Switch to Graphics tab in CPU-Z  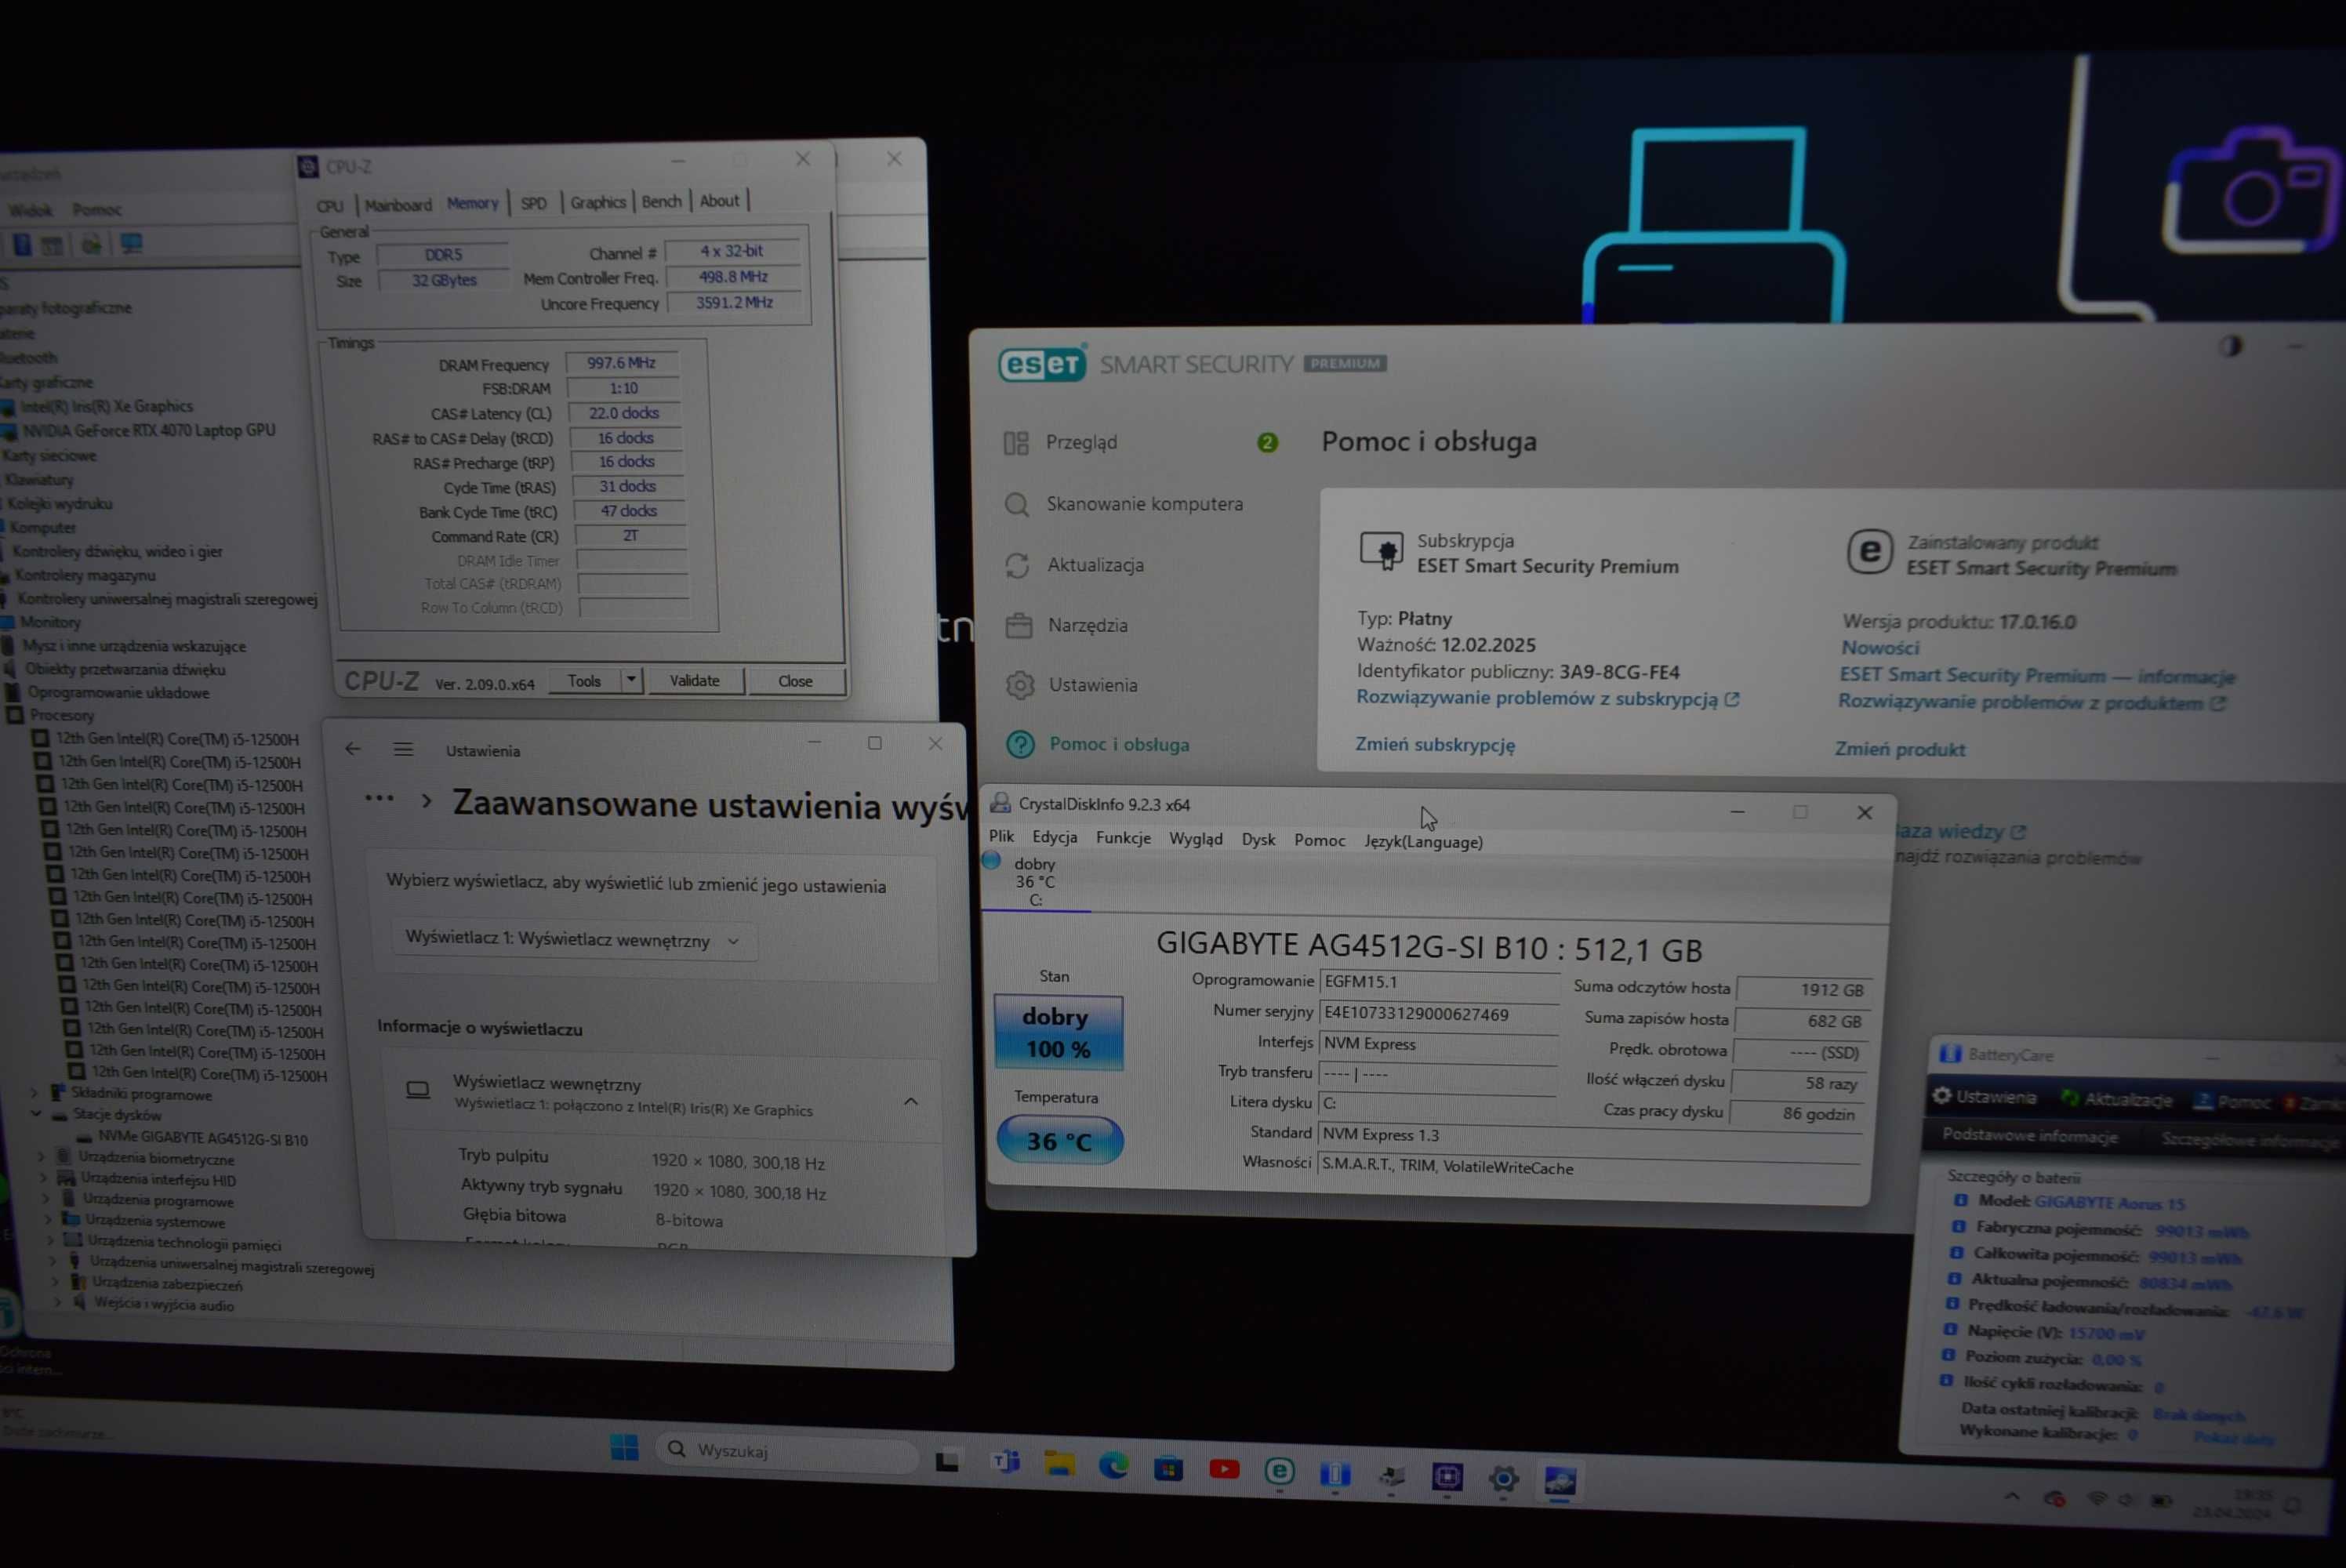[x=598, y=202]
